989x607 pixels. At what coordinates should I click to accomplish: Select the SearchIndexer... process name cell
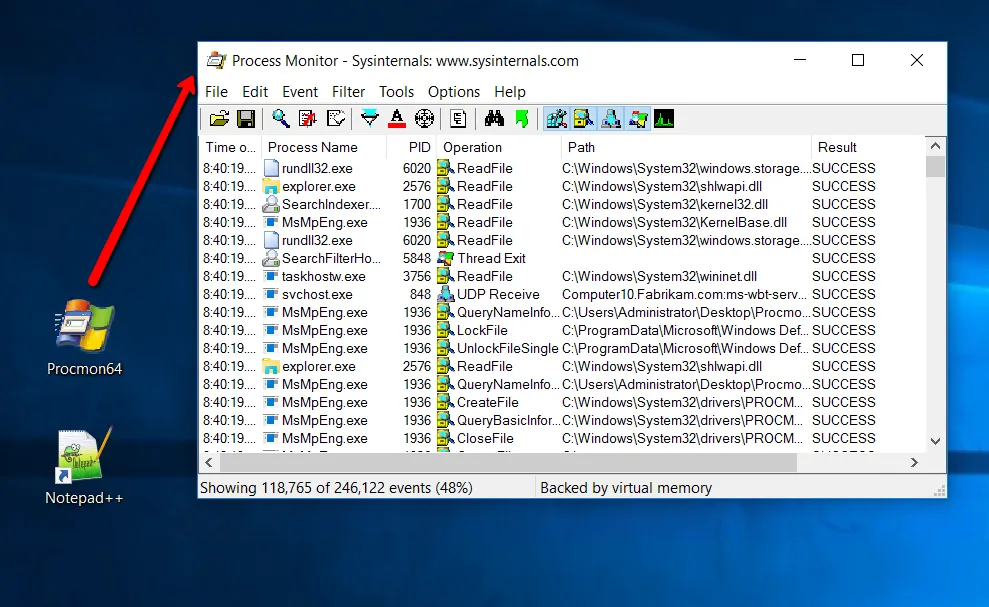(x=331, y=204)
